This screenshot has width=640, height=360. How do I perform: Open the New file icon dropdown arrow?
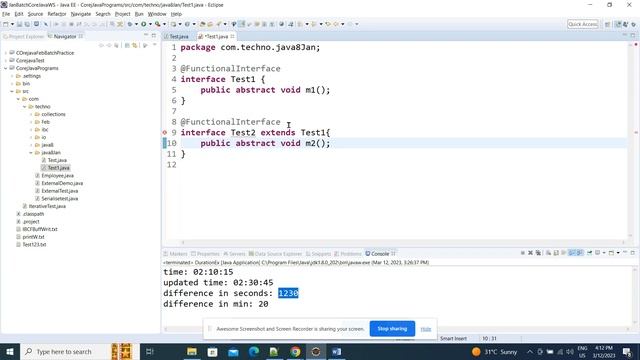(x=12, y=24)
